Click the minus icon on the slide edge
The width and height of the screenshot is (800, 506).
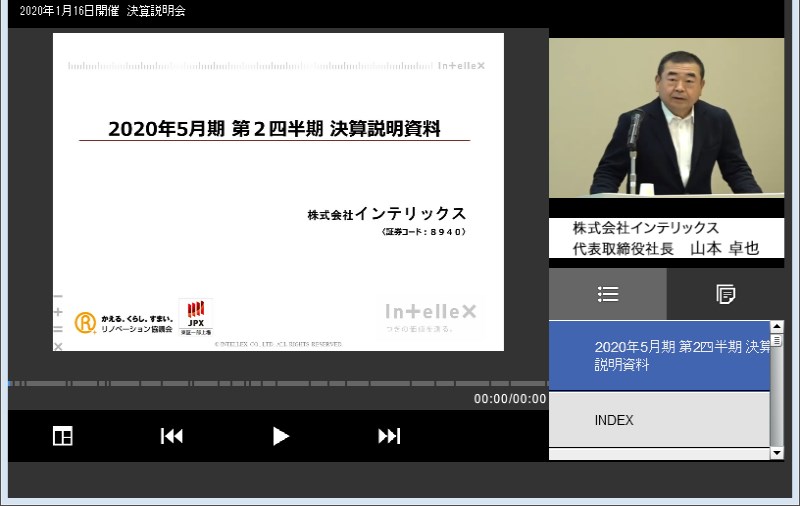[x=58, y=296]
